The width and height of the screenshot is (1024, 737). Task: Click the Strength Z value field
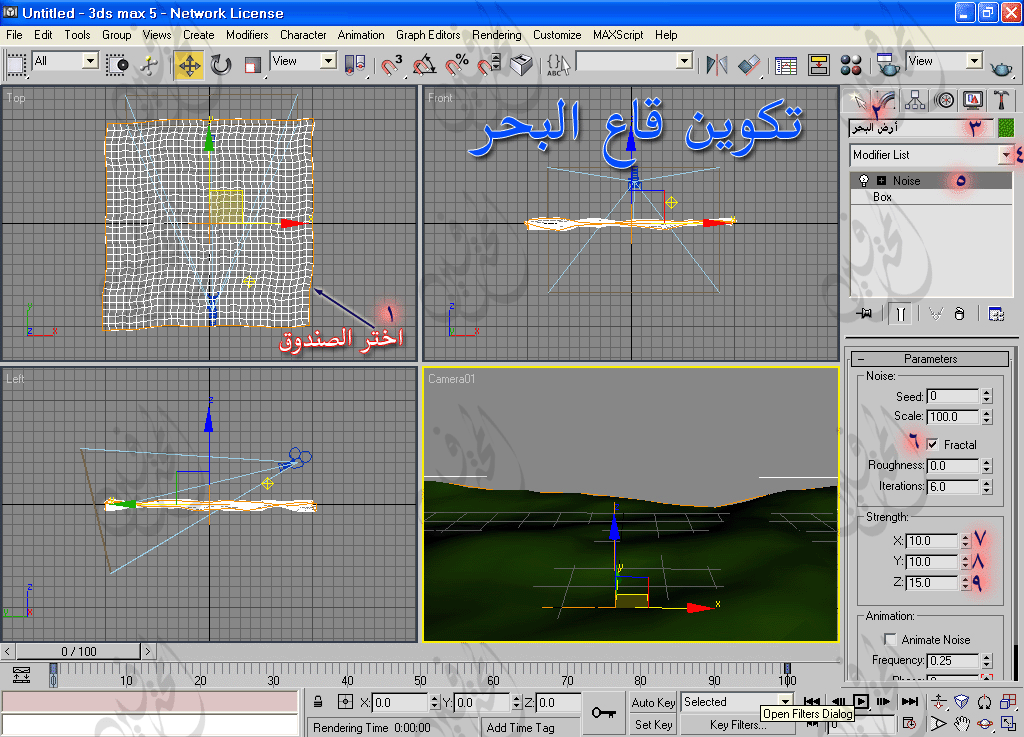tap(932, 582)
